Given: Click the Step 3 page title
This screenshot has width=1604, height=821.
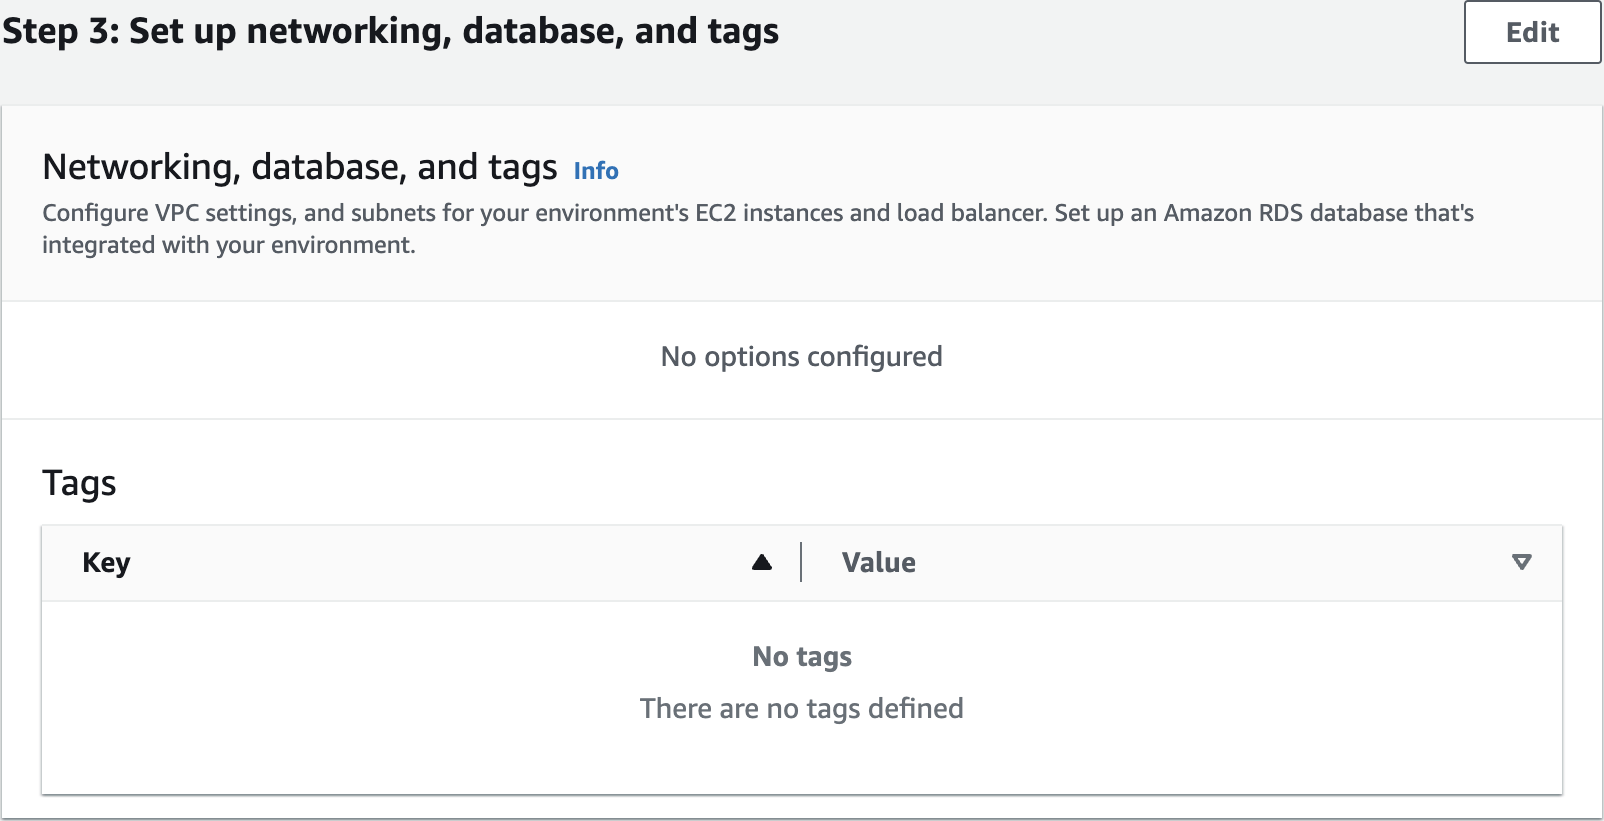Looking at the screenshot, I should (390, 31).
